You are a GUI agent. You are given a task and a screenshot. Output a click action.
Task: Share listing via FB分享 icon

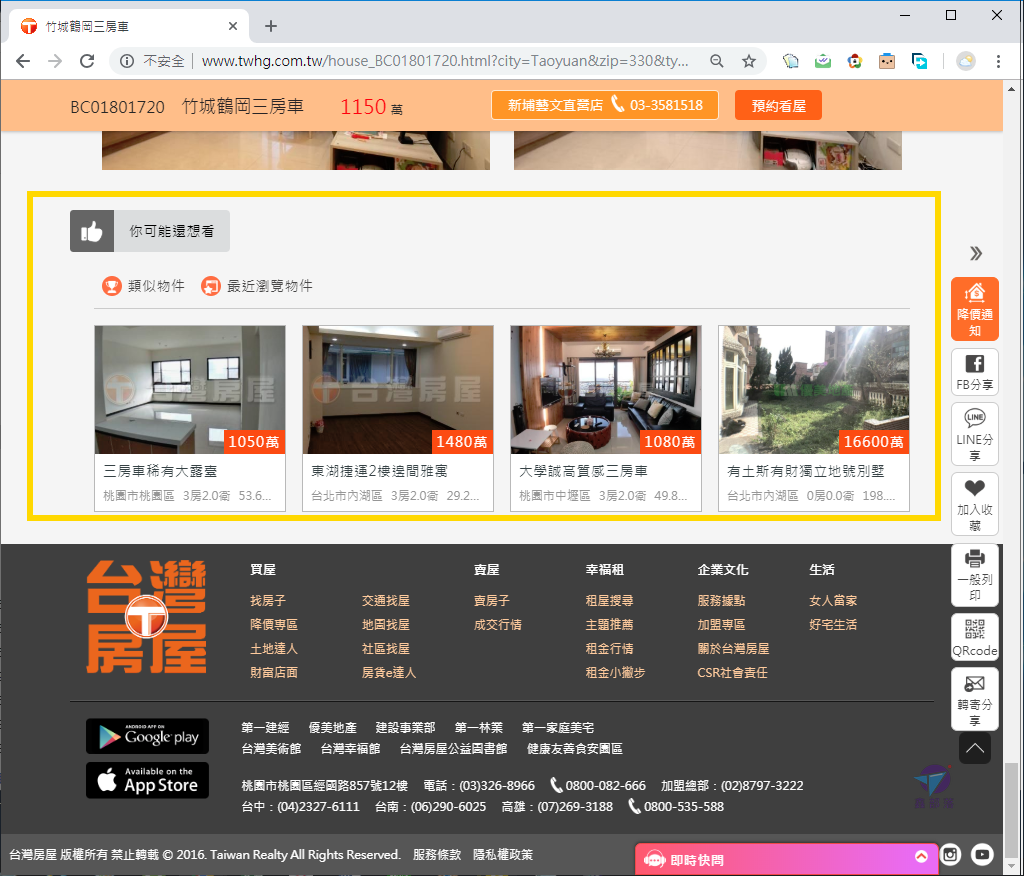(975, 372)
